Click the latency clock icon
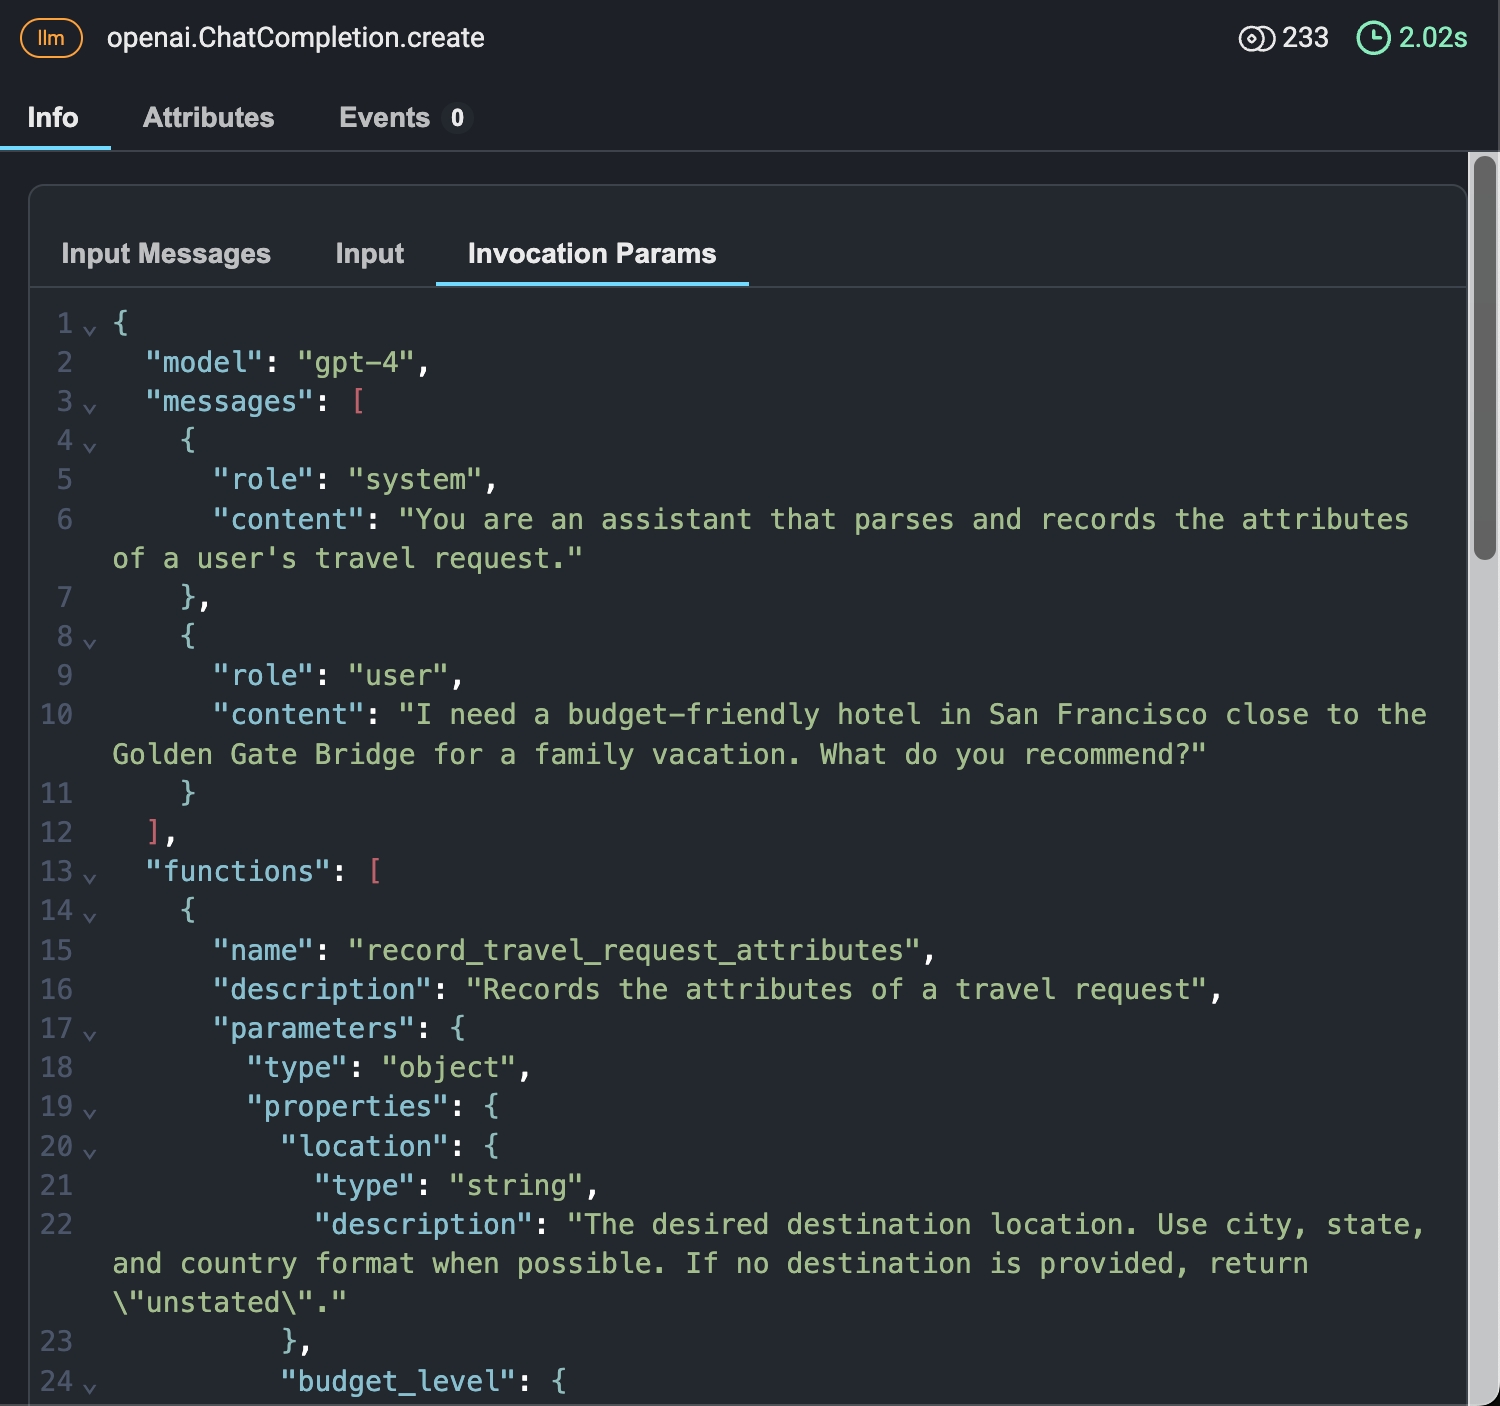Viewport: 1500px width, 1406px height. [1373, 38]
